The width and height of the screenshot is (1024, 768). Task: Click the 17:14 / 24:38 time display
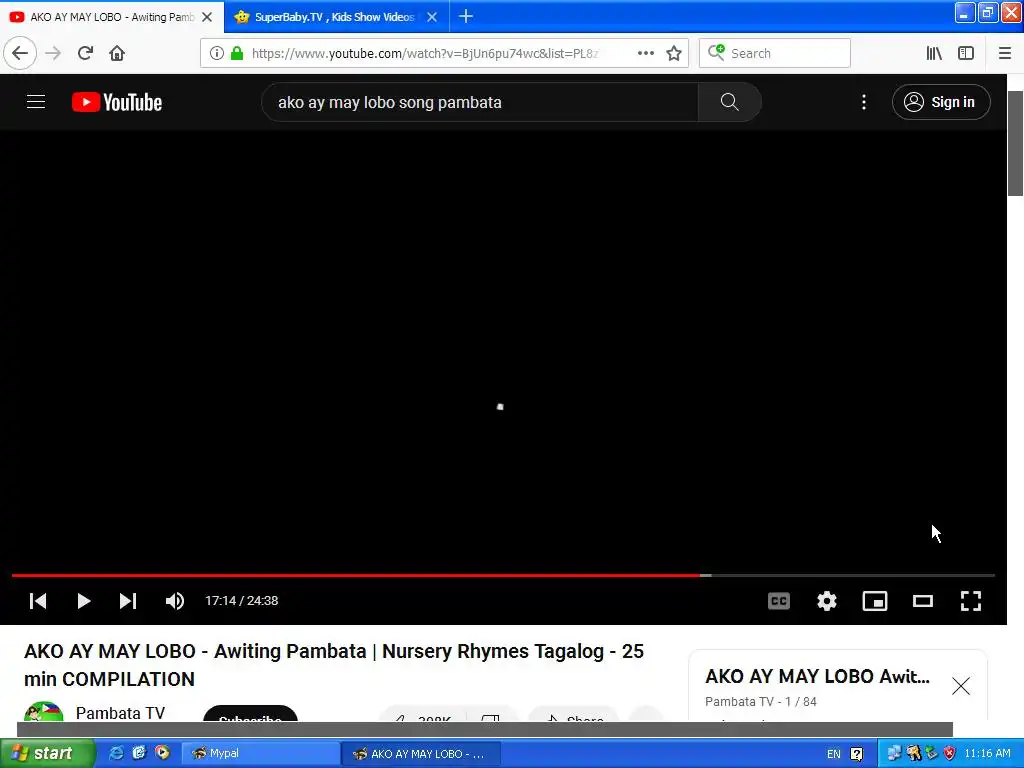pos(242,601)
